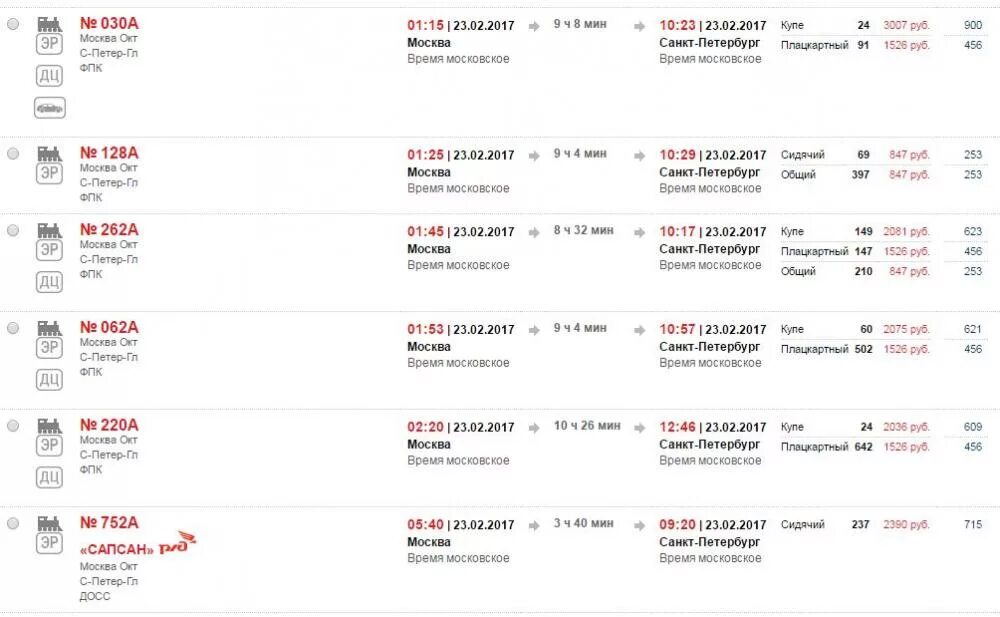The image size is (1000, 617).
Task: Click Сидячий 2390 руб. price for Sapsan
Action: pyautogui.click(x=906, y=524)
